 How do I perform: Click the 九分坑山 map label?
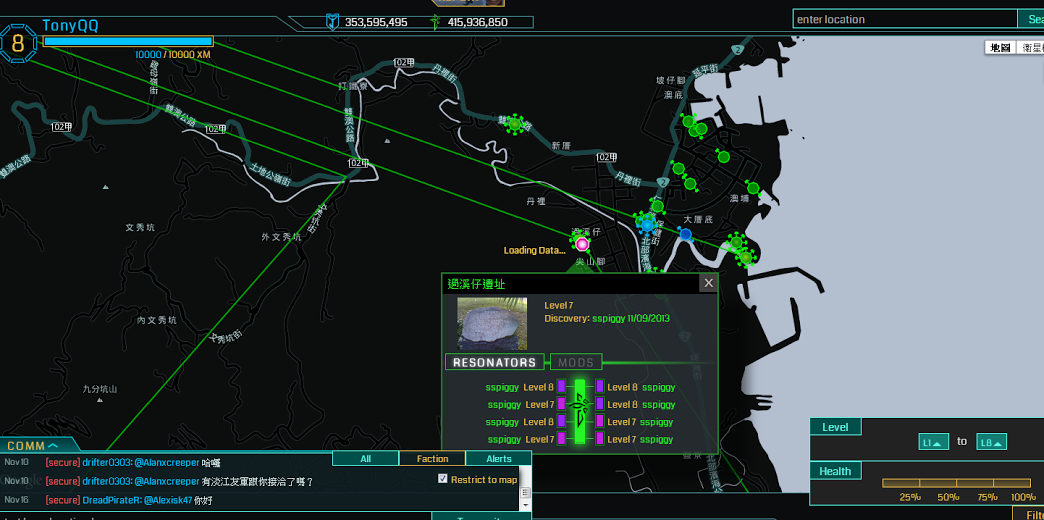(100, 389)
